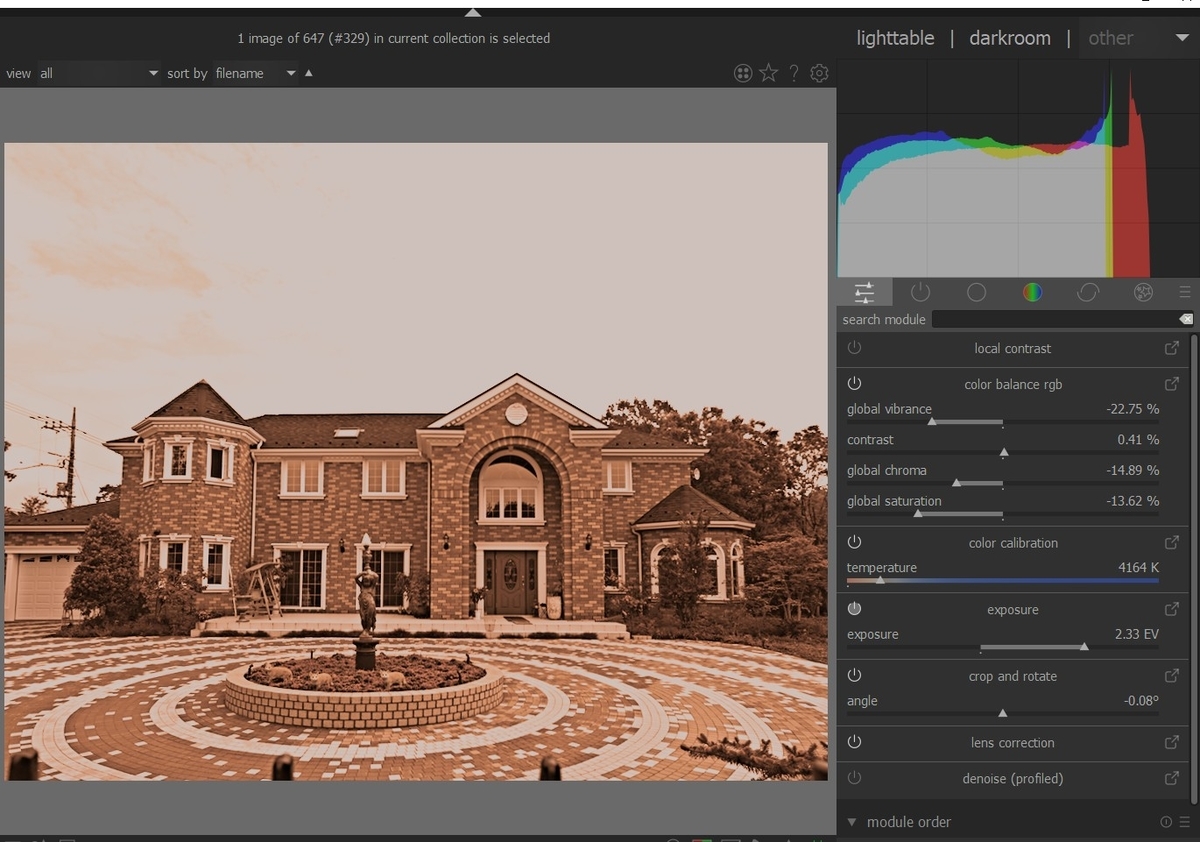Viewport: 1200px width, 842px height.
Task: Open the correct modules group icon
Action: (1088, 292)
